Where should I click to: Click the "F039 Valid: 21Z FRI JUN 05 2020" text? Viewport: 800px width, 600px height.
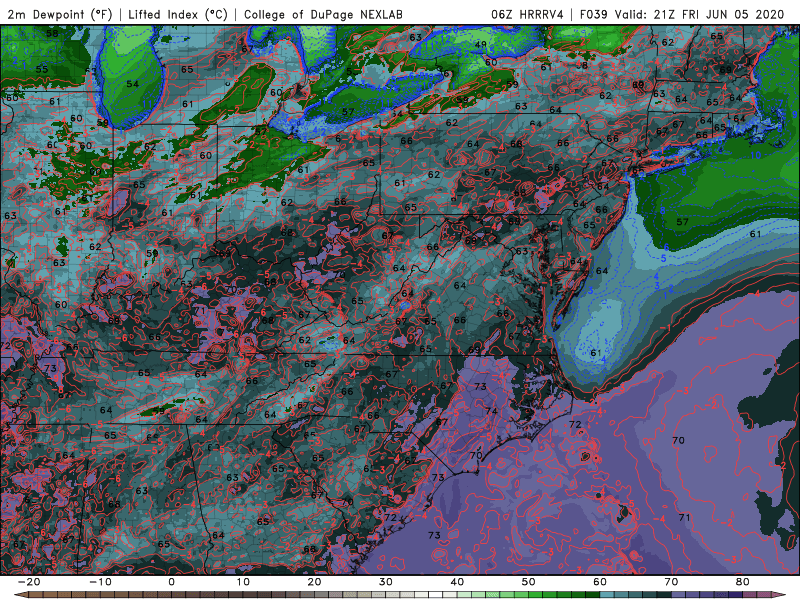point(682,14)
